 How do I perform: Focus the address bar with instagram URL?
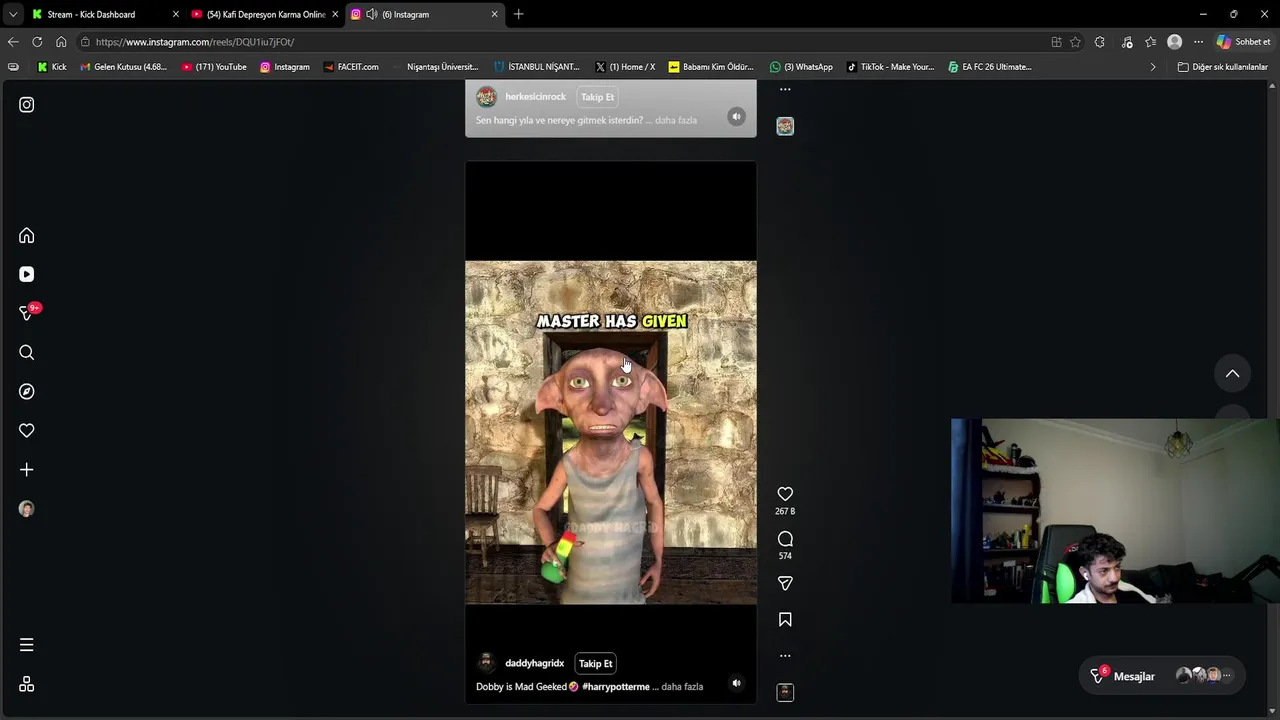560,42
